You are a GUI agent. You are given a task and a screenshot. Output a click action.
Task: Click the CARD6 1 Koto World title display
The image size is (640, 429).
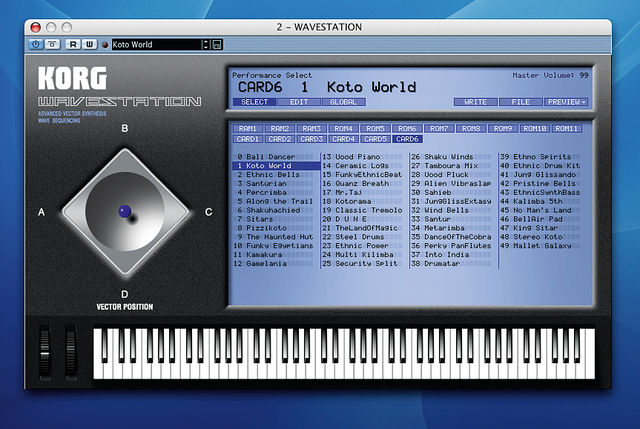[327, 87]
